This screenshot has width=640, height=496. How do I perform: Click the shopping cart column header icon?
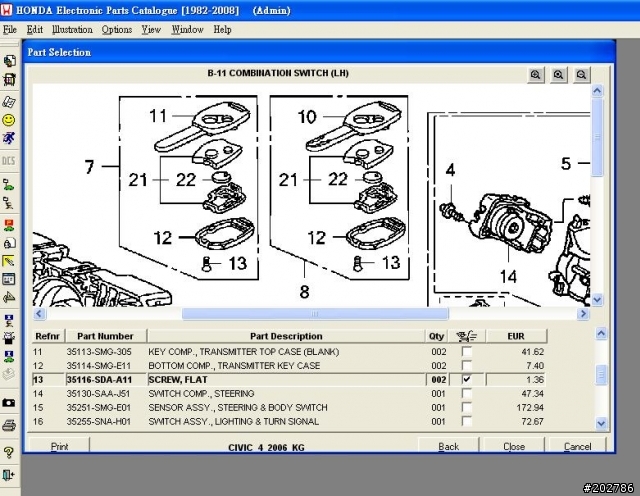click(467, 336)
